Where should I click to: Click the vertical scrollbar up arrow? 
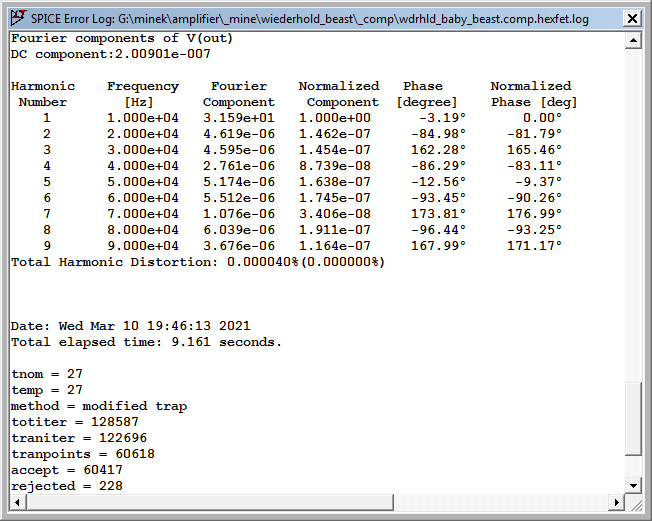coord(633,40)
